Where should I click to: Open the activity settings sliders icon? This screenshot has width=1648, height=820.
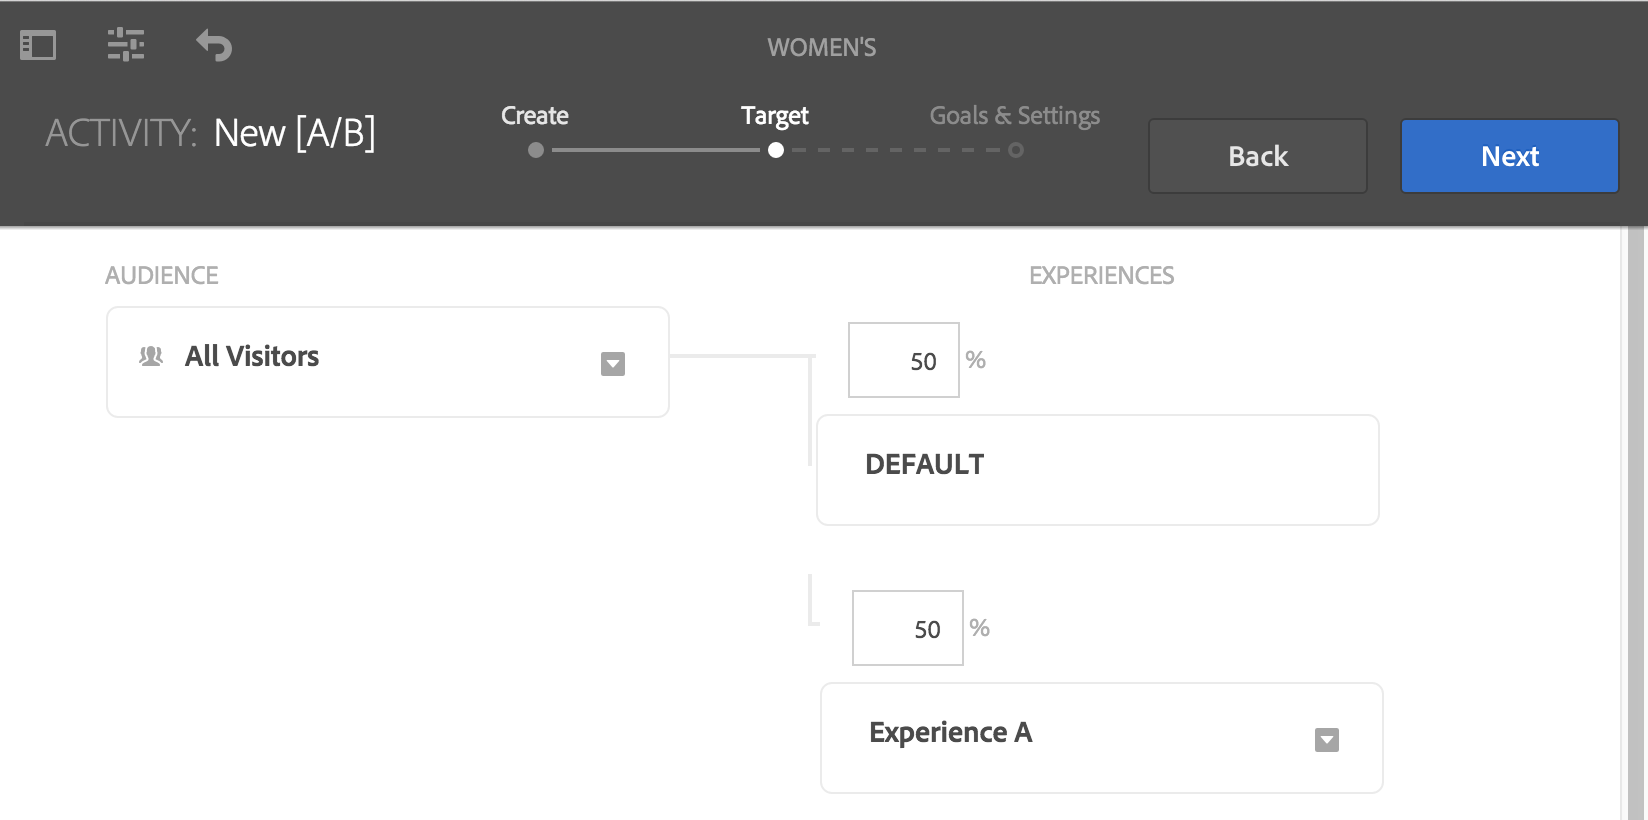(126, 45)
